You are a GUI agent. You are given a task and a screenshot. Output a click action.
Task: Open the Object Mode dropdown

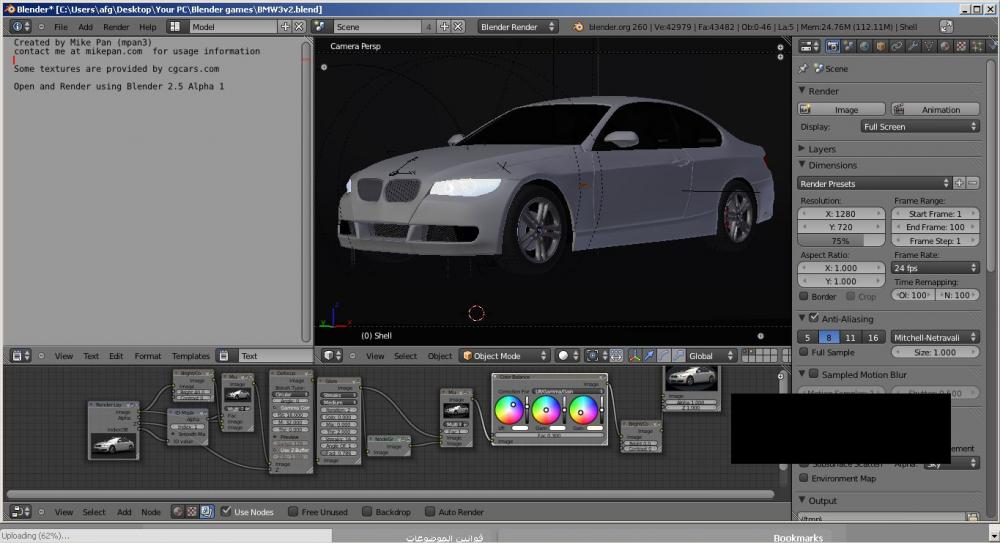pos(504,356)
